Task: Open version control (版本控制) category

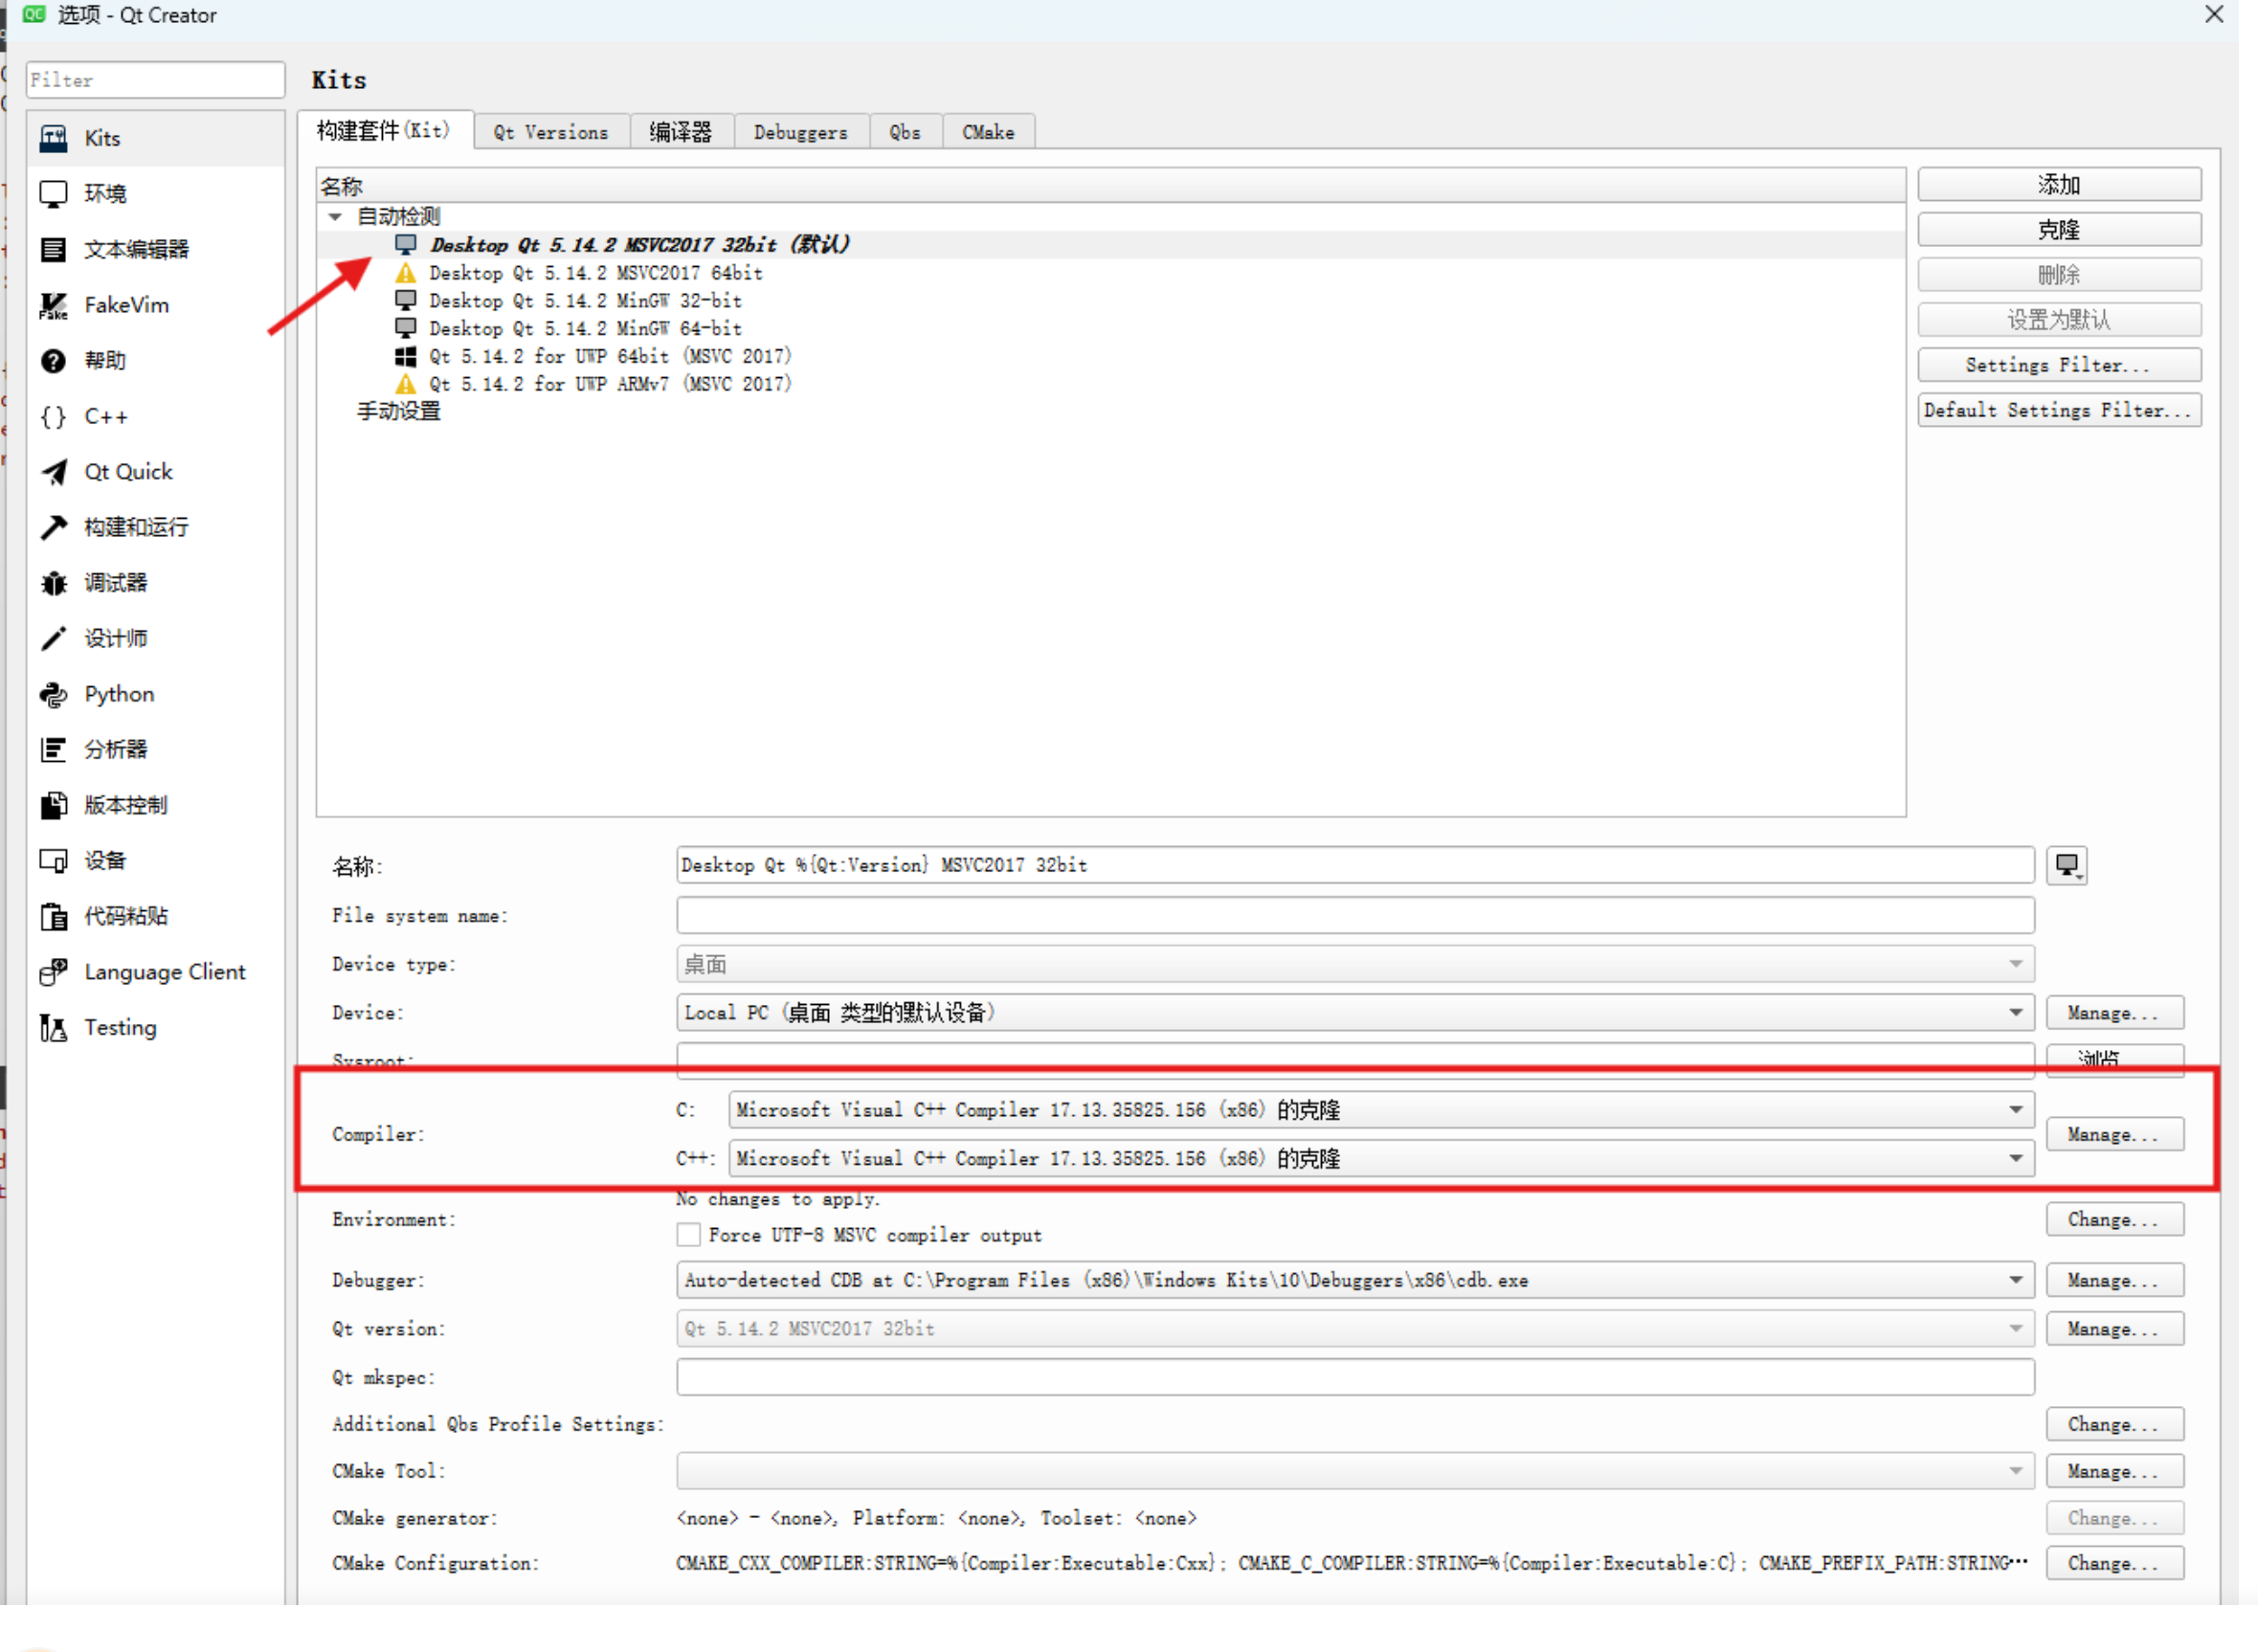Action: [124, 805]
